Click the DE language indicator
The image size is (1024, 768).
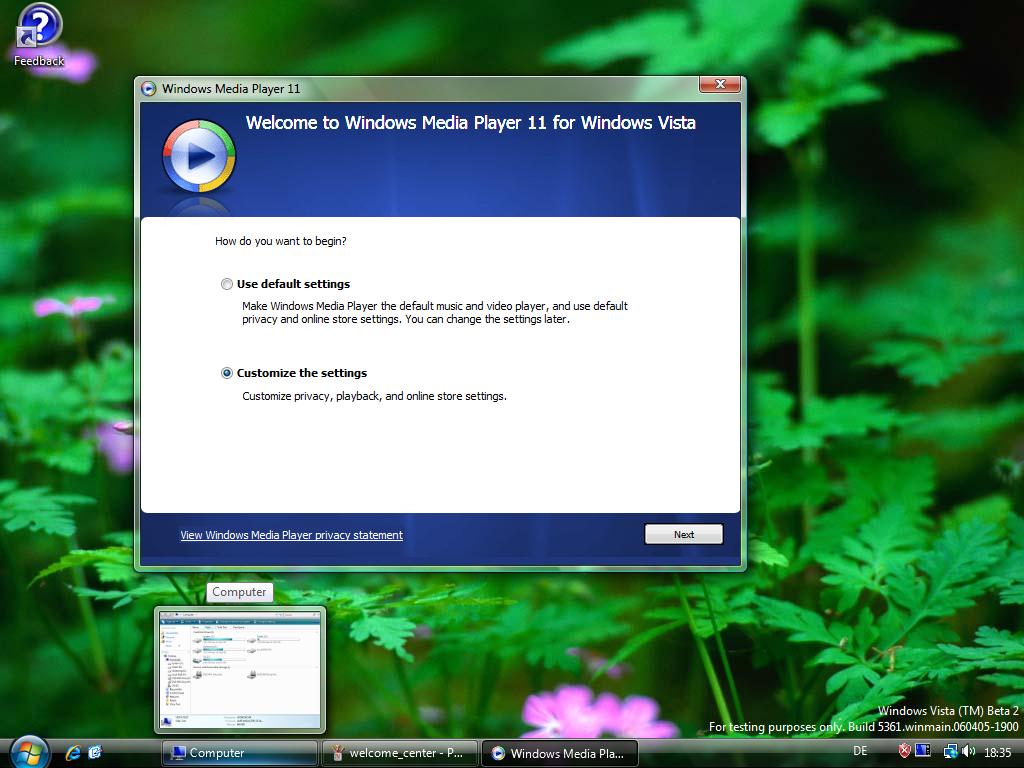pyautogui.click(x=860, y=751)
